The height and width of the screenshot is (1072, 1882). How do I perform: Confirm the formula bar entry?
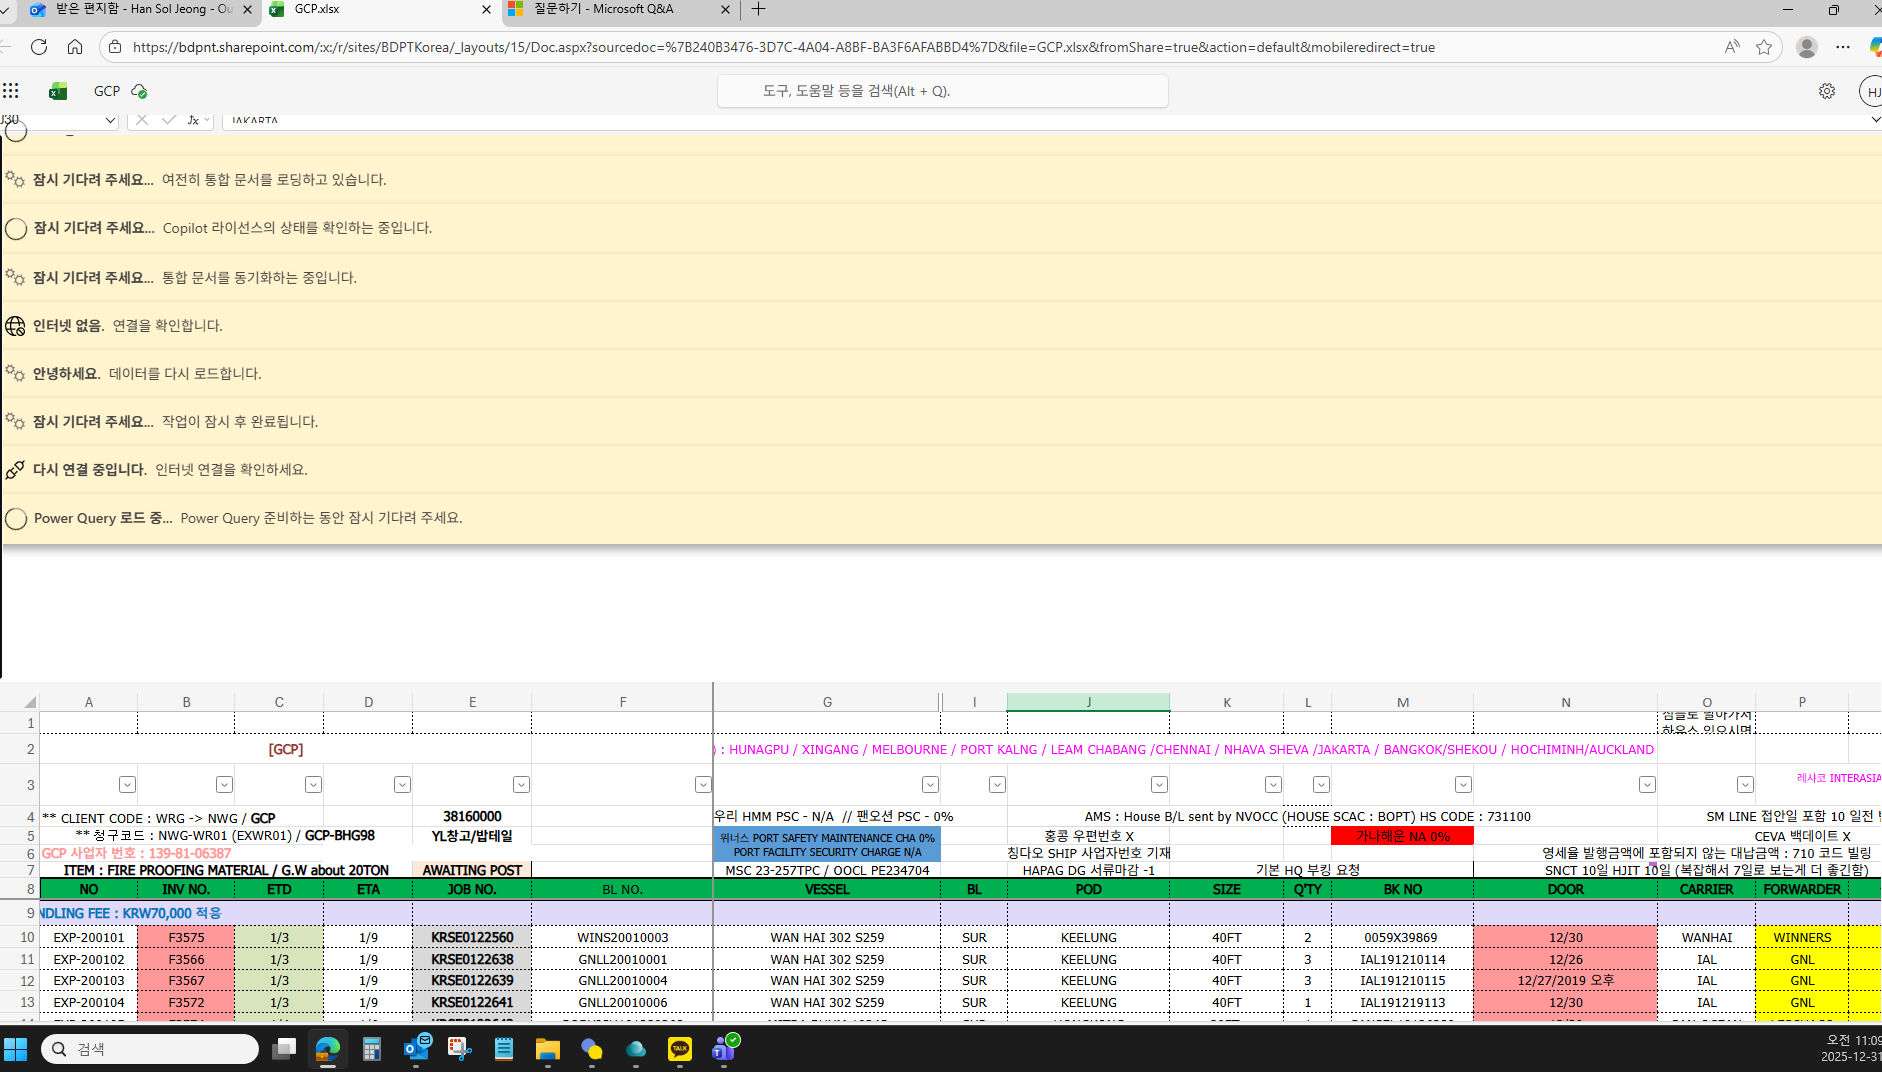[168, 120]
